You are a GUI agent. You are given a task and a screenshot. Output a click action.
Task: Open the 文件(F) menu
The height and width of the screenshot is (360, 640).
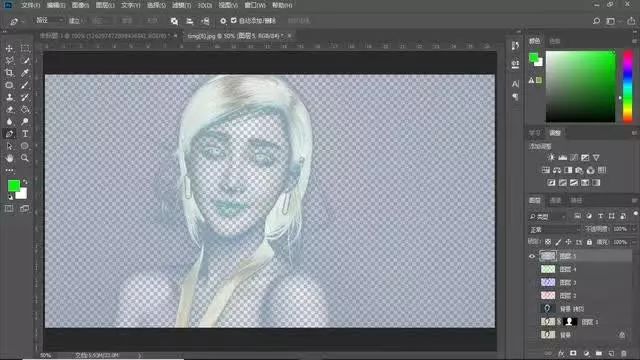pyautogui.click(x=31, y=5)
